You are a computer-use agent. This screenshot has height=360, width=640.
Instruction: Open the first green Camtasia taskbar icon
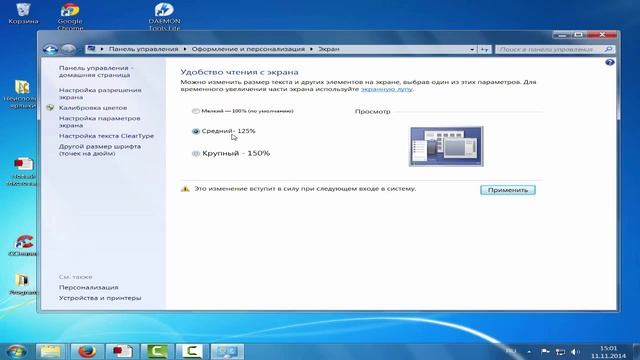157,351
